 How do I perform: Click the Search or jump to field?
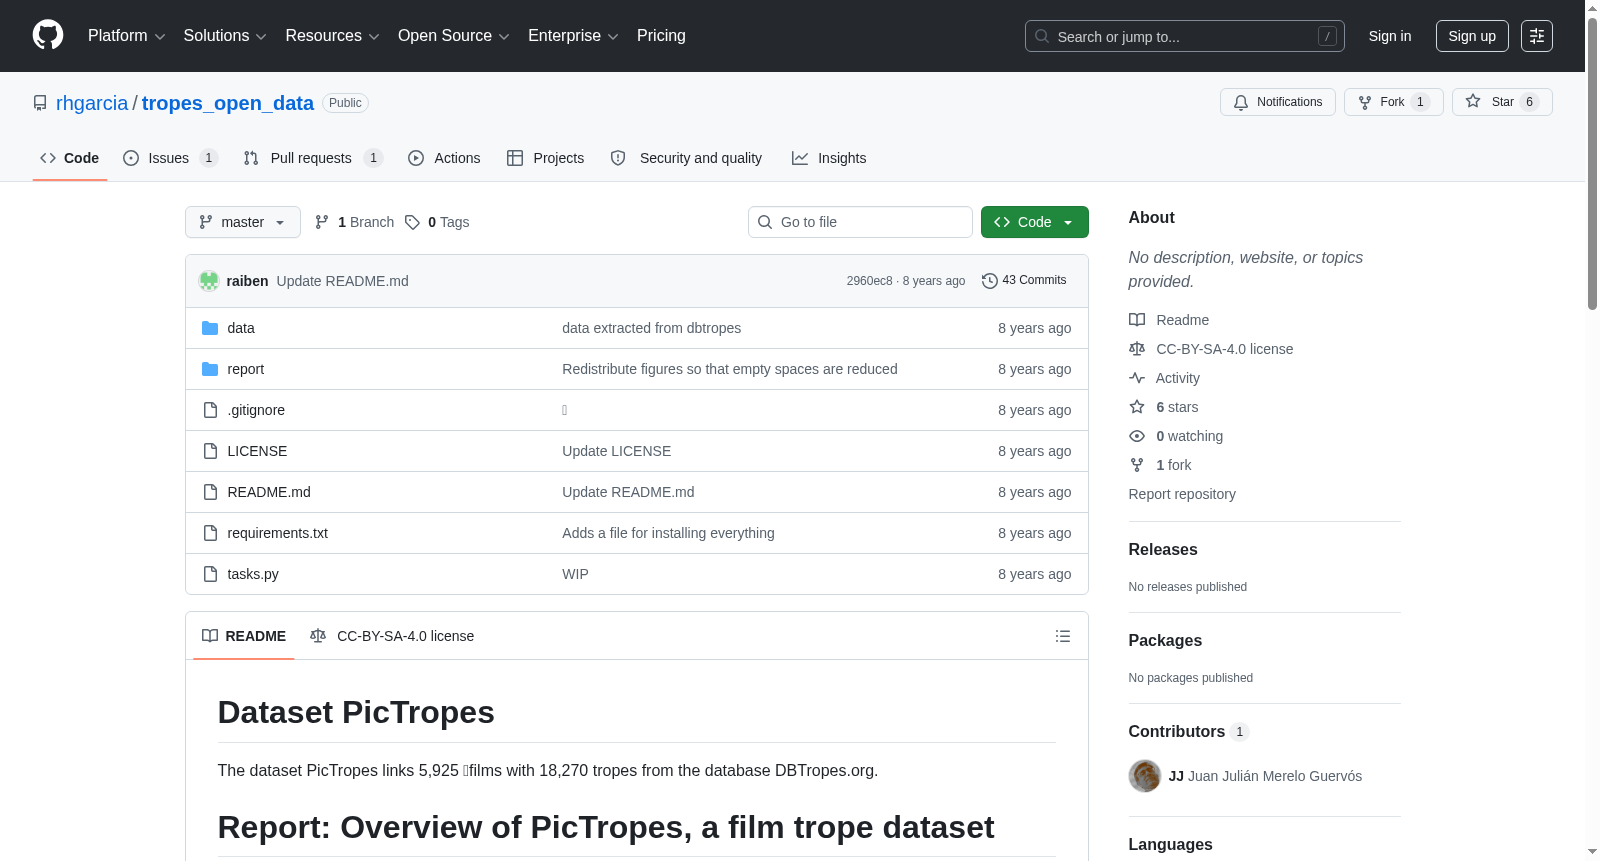pyautogui.click(x=1185, y=36)
